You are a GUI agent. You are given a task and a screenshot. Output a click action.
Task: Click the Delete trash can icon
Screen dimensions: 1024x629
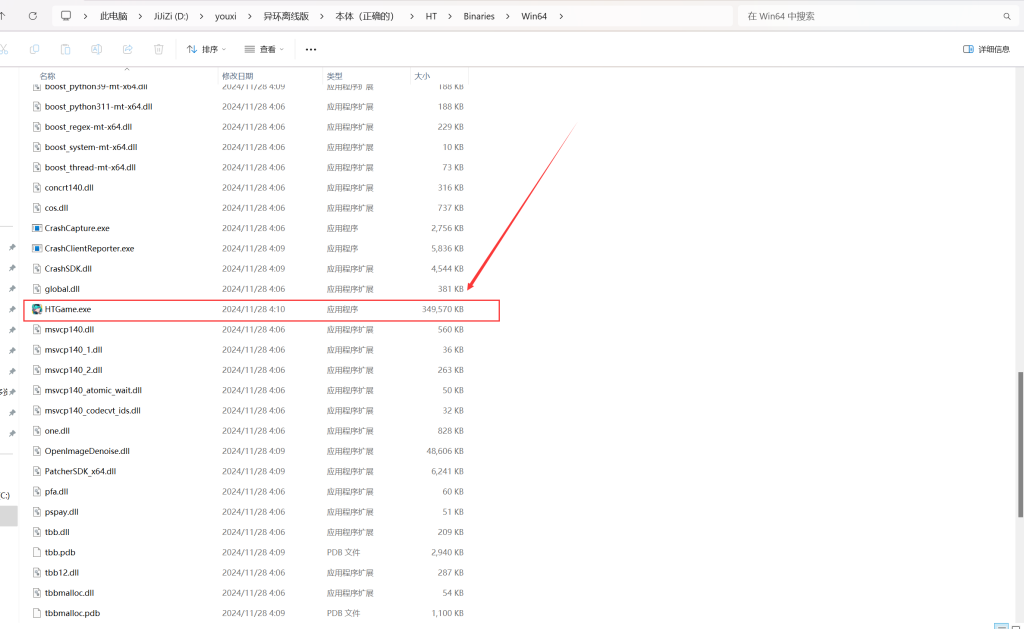click(x=158, y=49)
